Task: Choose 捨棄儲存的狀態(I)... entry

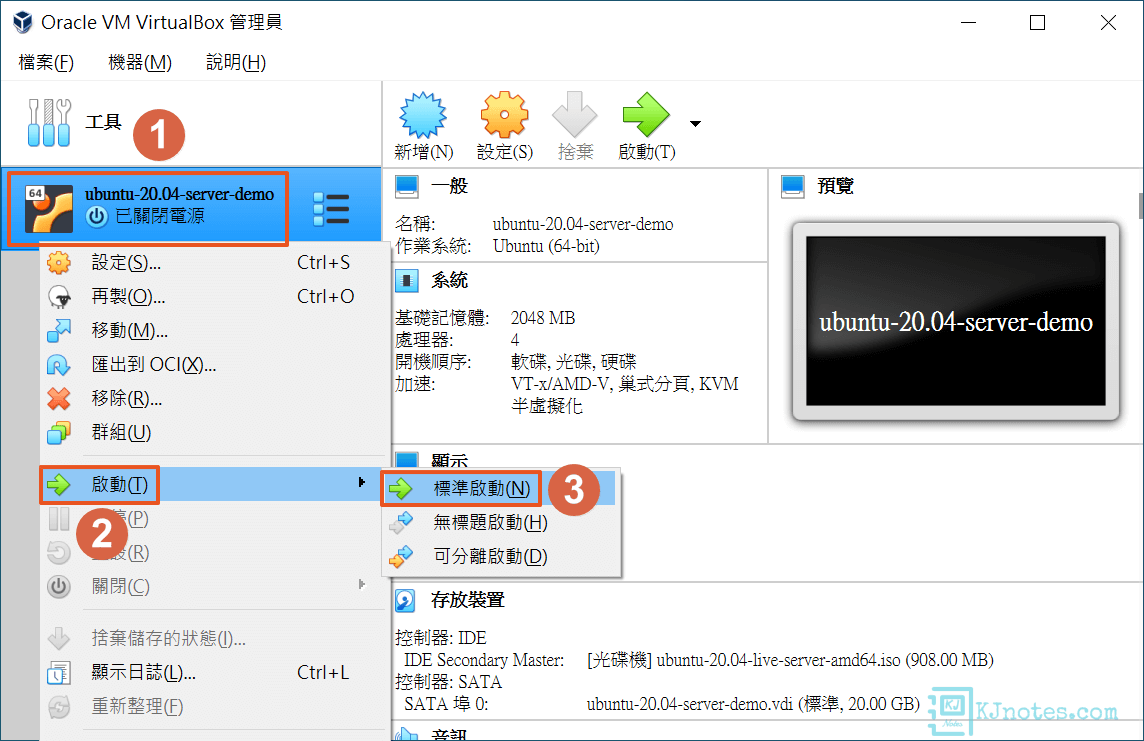Action: [x=215, y=639]
